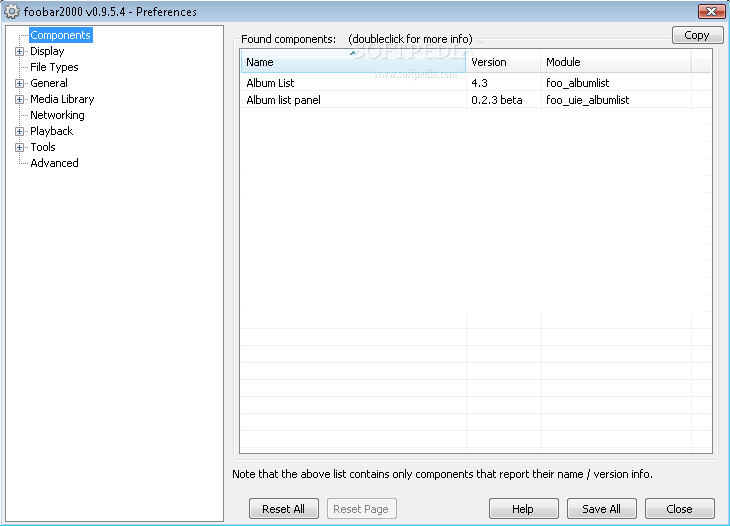
Task: Open the Tools preferences page
Action: [43, 147]
